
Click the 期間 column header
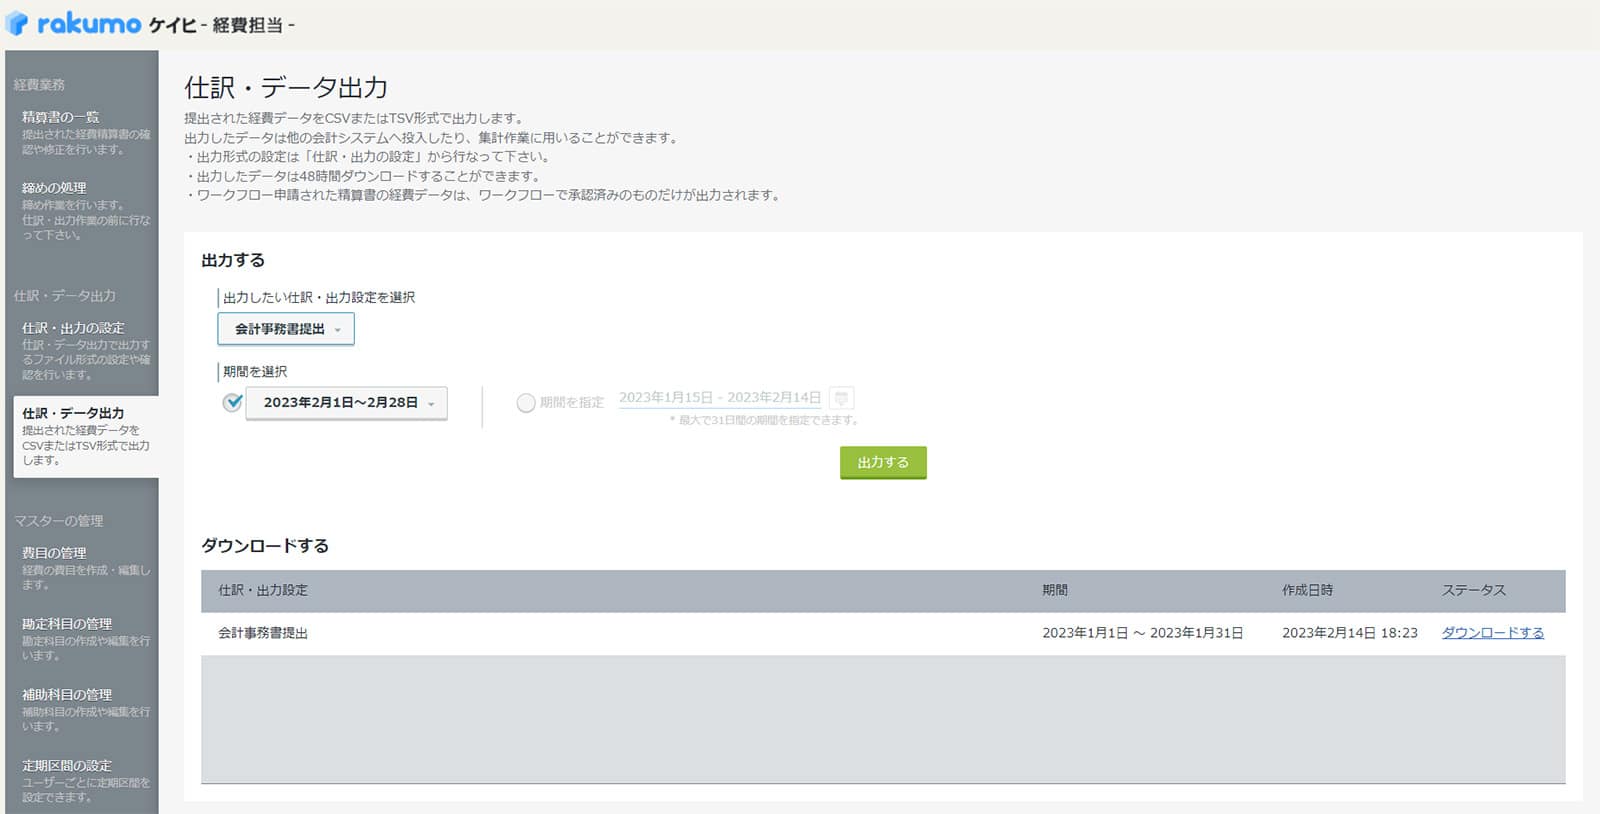(1054, 591)
